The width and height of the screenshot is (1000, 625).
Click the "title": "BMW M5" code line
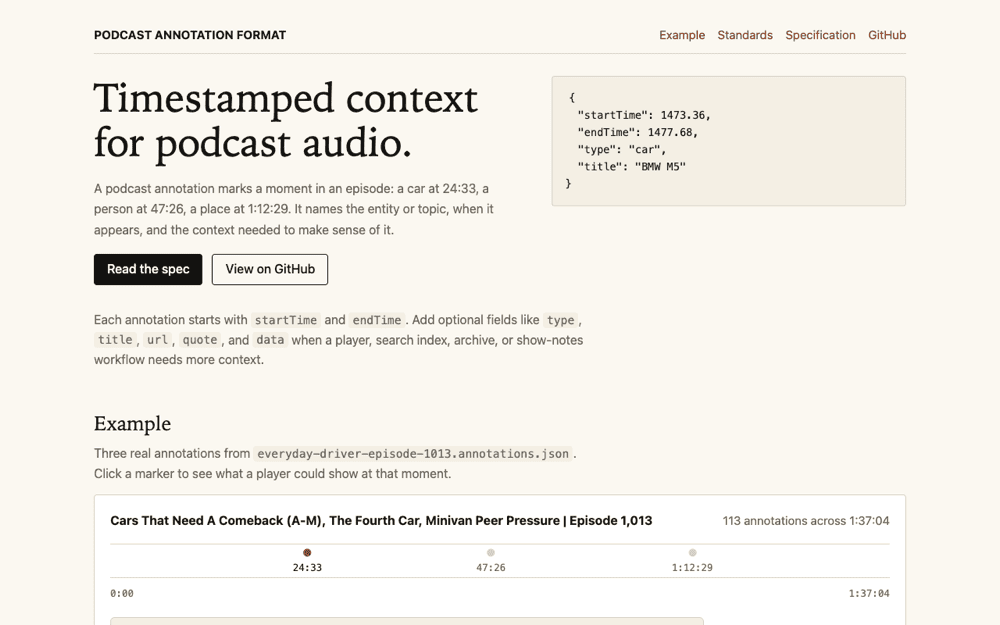[631, 166]
